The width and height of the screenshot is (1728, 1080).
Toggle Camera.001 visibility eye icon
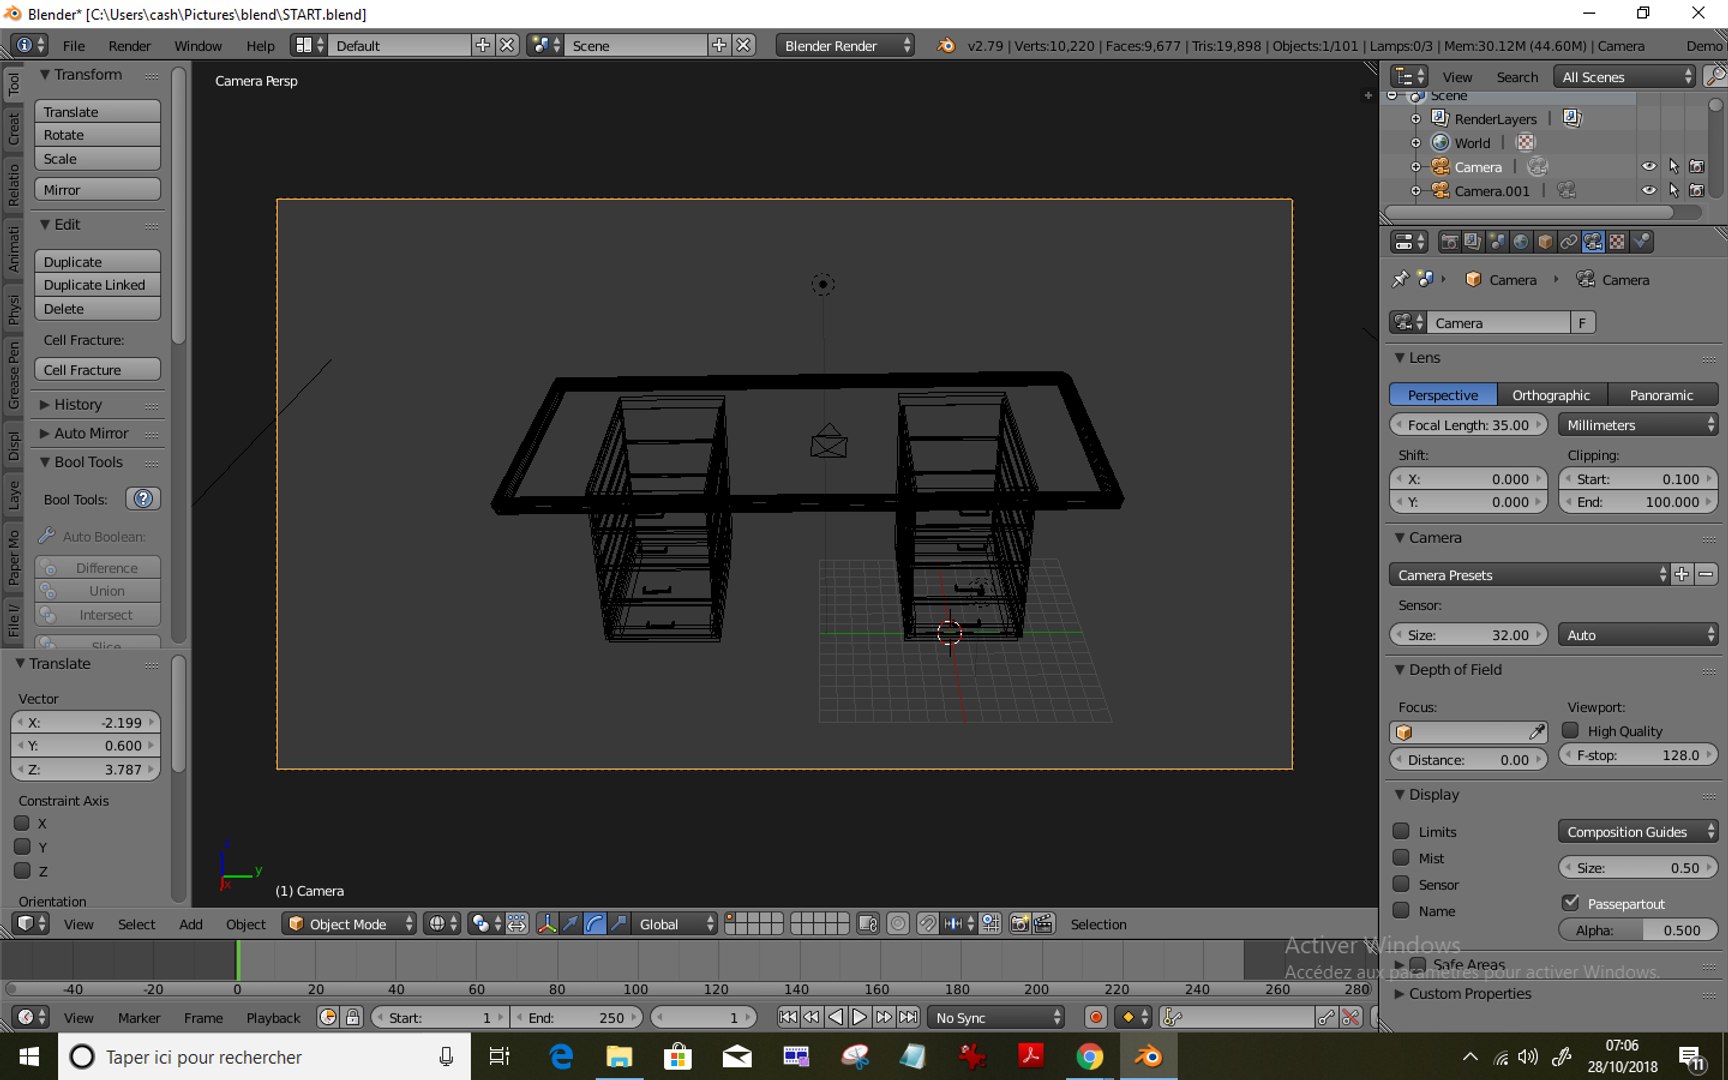1649,190
